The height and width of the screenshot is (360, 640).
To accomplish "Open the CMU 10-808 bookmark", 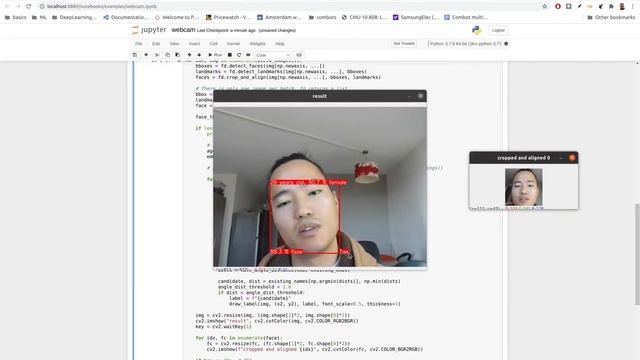I will (x=364, y=17).
